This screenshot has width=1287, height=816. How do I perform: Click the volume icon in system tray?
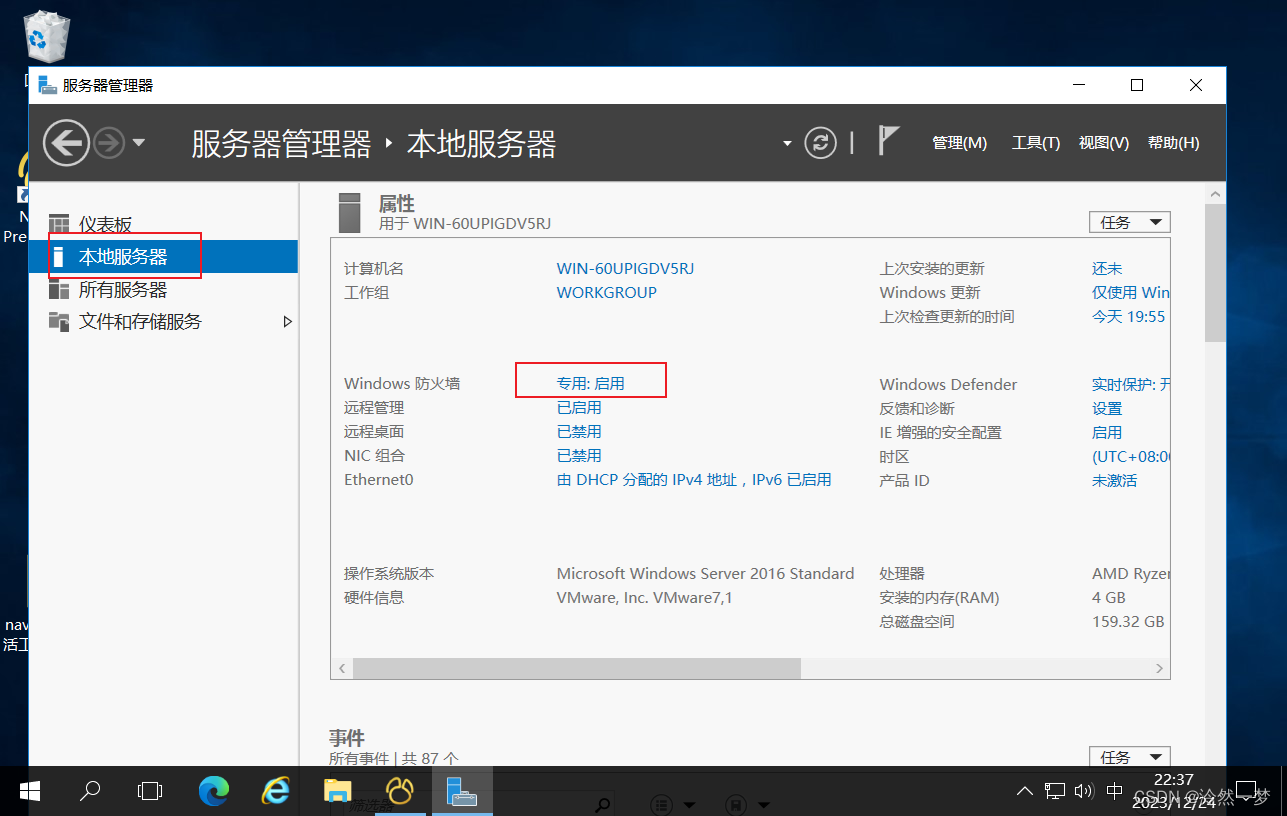(1084, 790)
